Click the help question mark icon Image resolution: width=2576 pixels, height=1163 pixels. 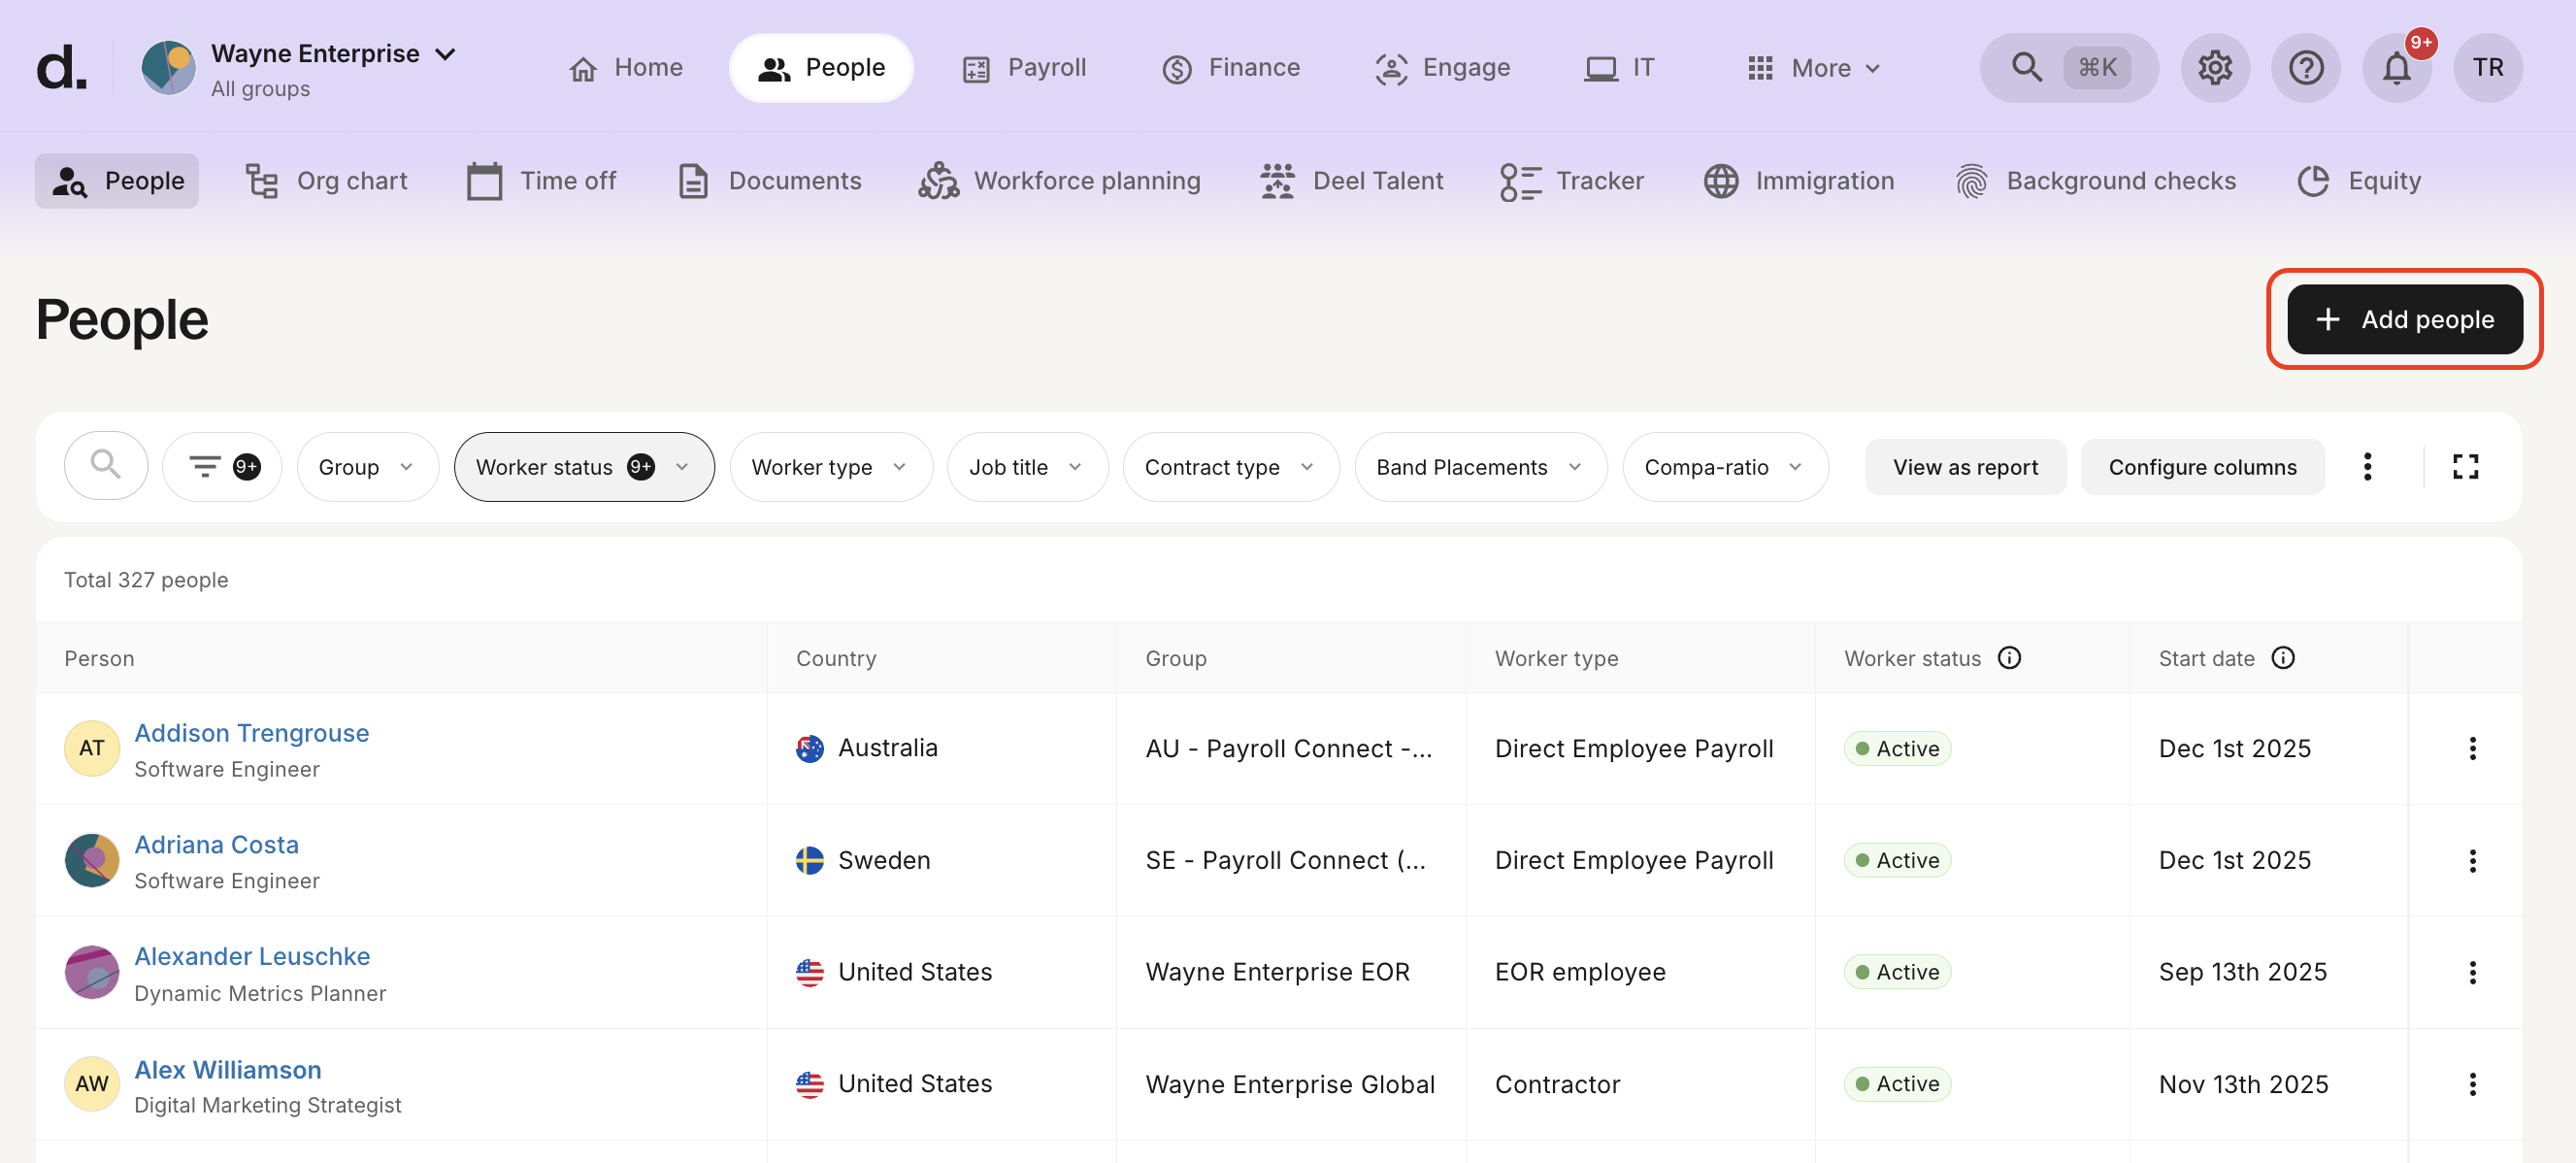coord(2305,68)
